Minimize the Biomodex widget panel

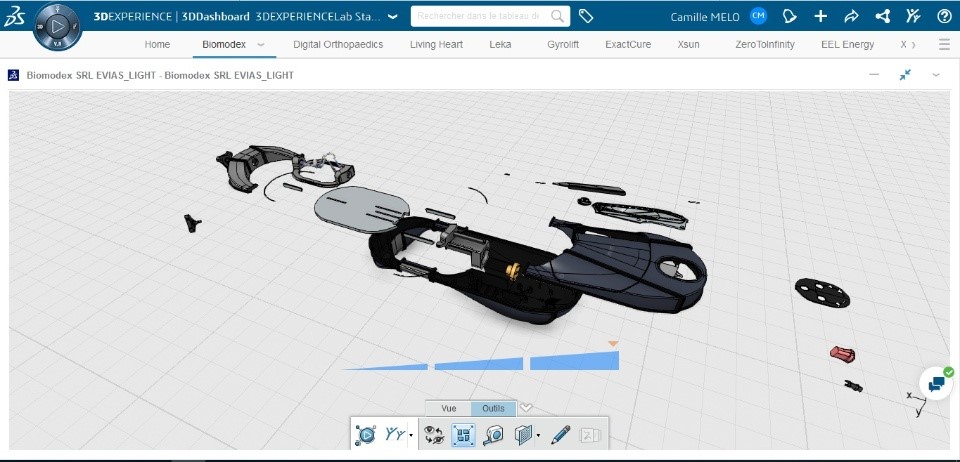[x=874, y=75]
